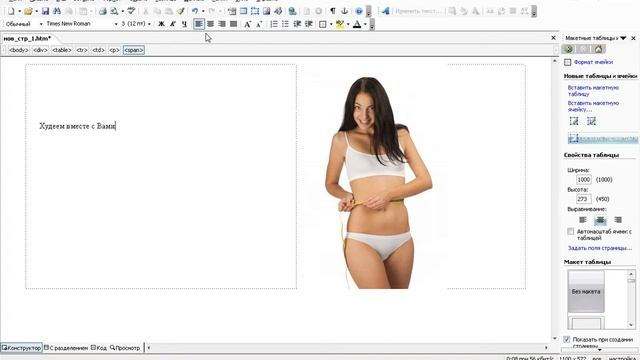Open the paragraph style dropdown
Screen dimensions: 640x360
pos(41,24)
